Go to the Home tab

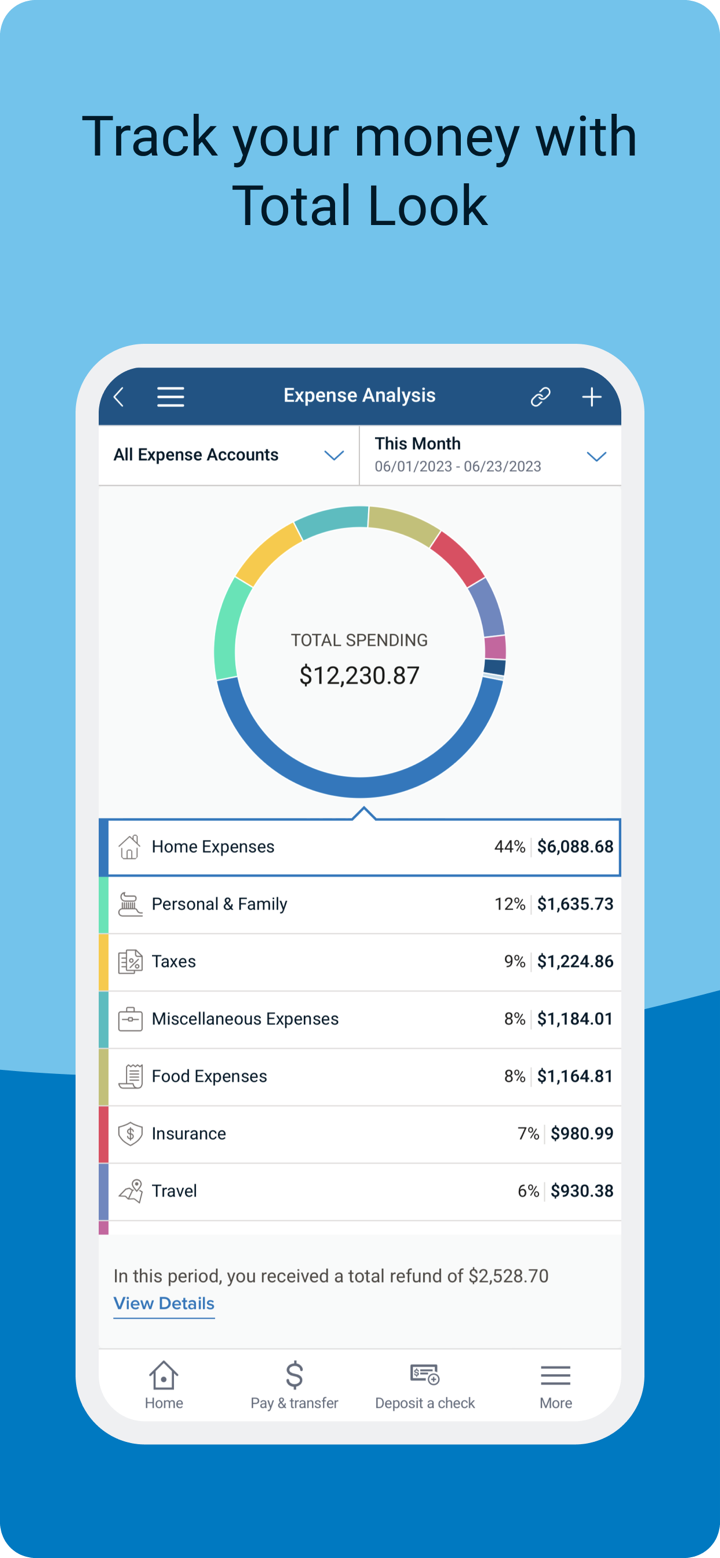click(164, 1385)
